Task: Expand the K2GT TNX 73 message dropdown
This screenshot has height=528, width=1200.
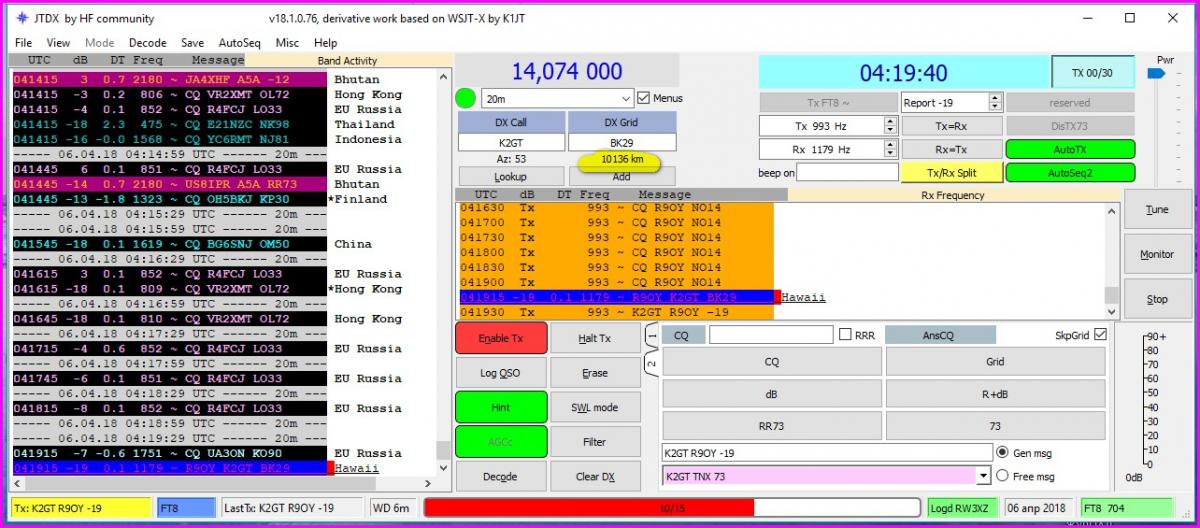Action: (x=984, y=476)
